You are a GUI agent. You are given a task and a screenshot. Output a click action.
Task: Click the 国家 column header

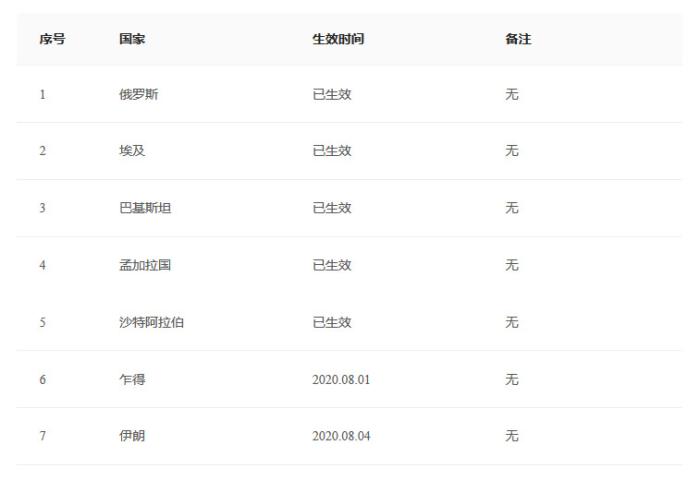(x=132, y=39)
